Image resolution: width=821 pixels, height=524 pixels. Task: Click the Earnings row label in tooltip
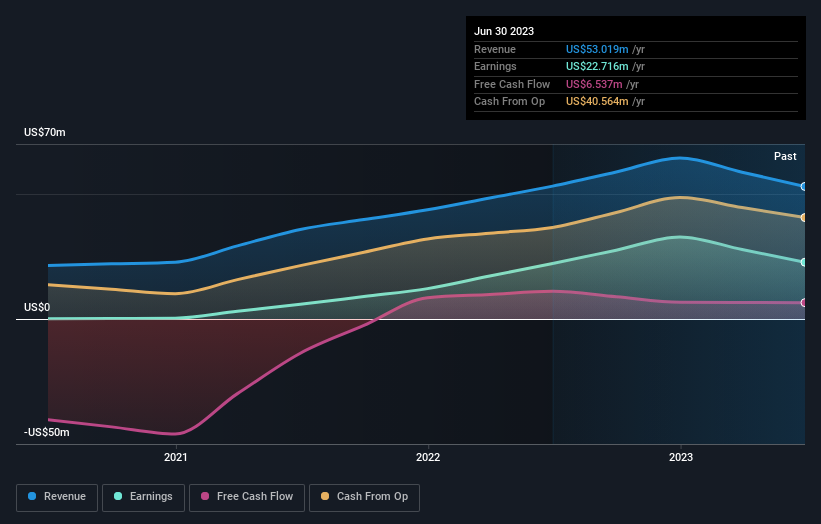(x=495, y=66)
